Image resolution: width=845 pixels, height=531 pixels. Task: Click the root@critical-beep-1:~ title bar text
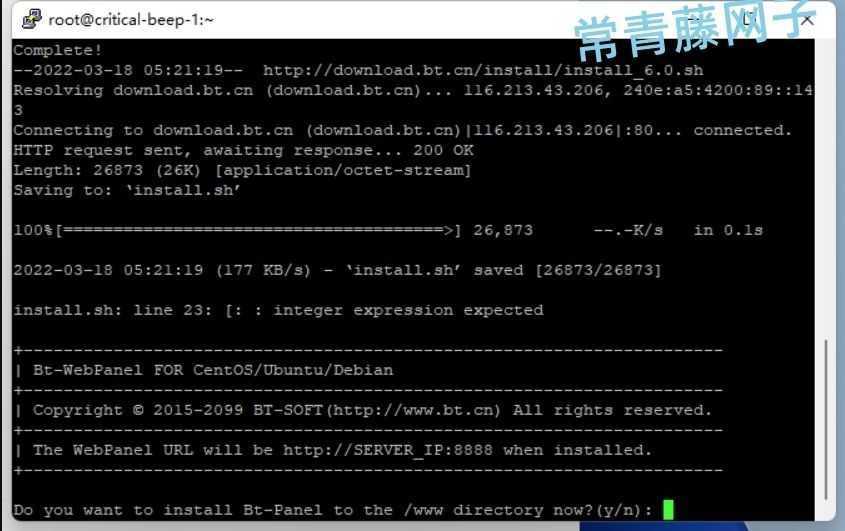tap(131, 20)
